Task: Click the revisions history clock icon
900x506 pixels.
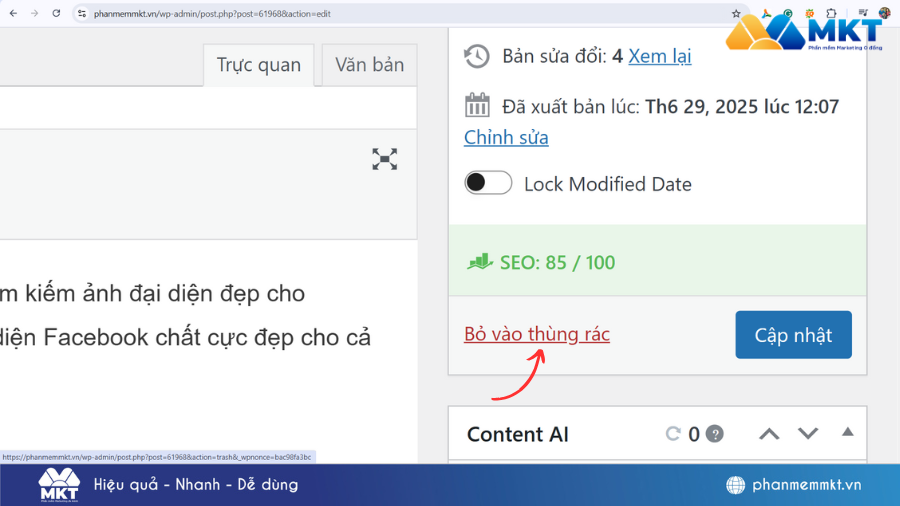Action: (476, 56)
